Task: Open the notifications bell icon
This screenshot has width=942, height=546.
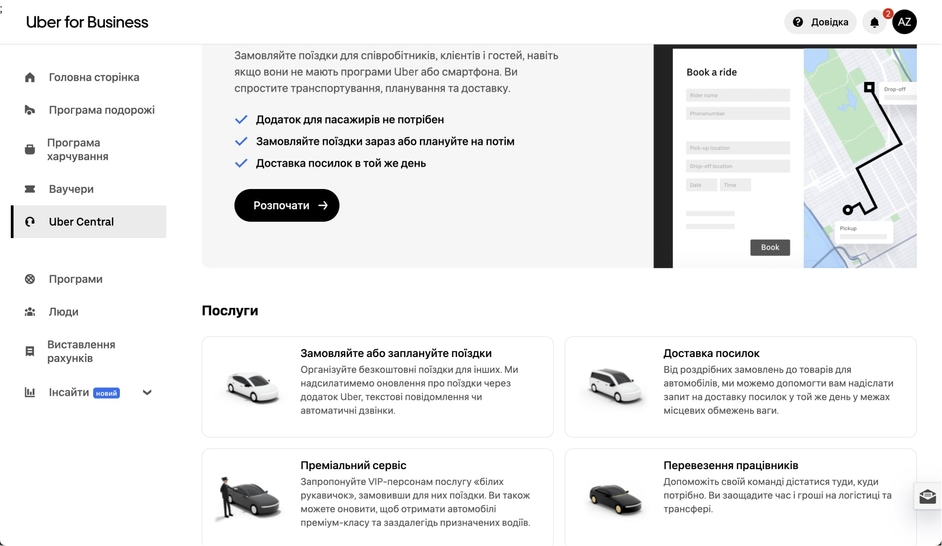Action: 875,22
